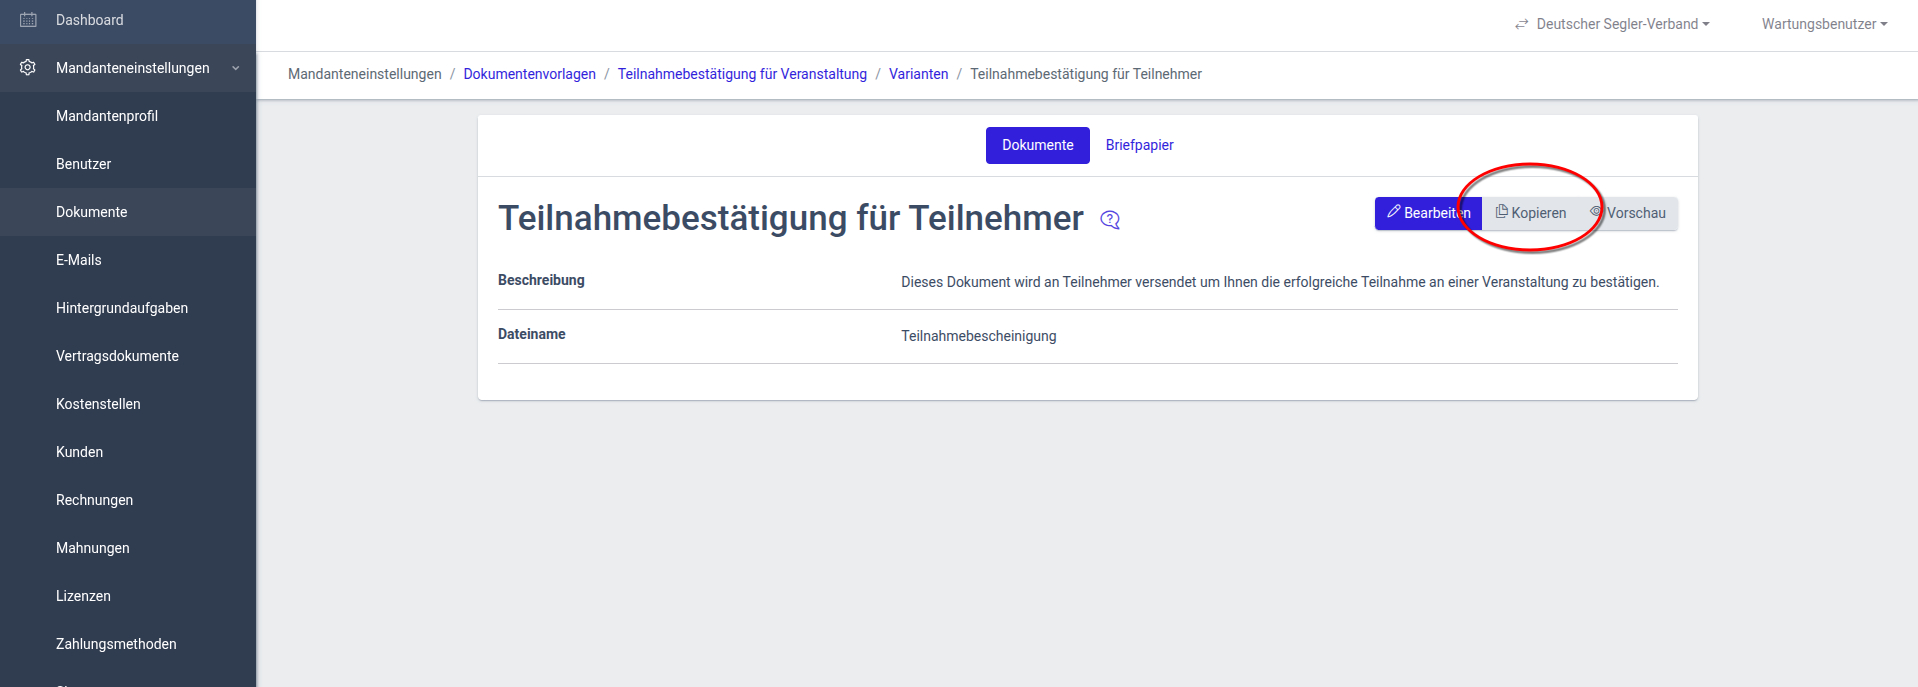This screenshot has height=687, width=1918.
Task: Open Mandantenprofil in the sidebar
Action: coord(107,116)
